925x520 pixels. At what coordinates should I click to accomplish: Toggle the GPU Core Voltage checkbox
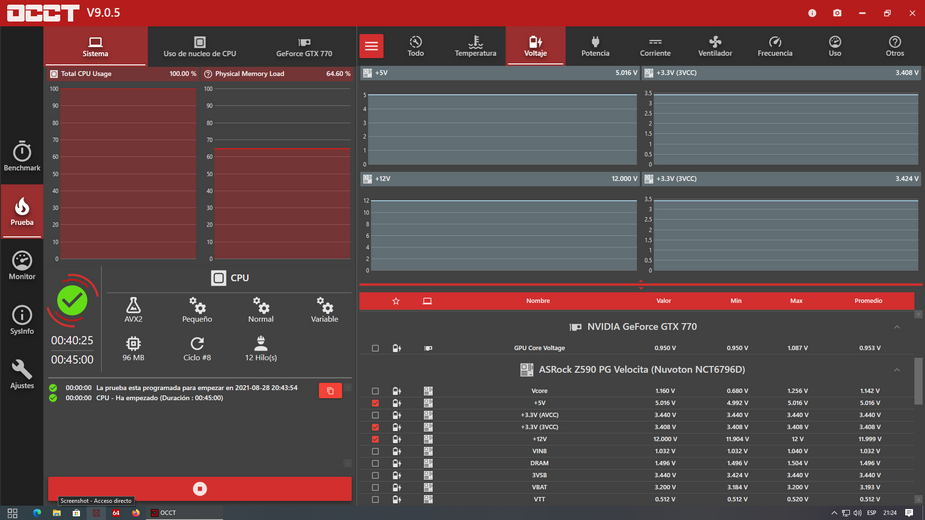pos(375,348)
